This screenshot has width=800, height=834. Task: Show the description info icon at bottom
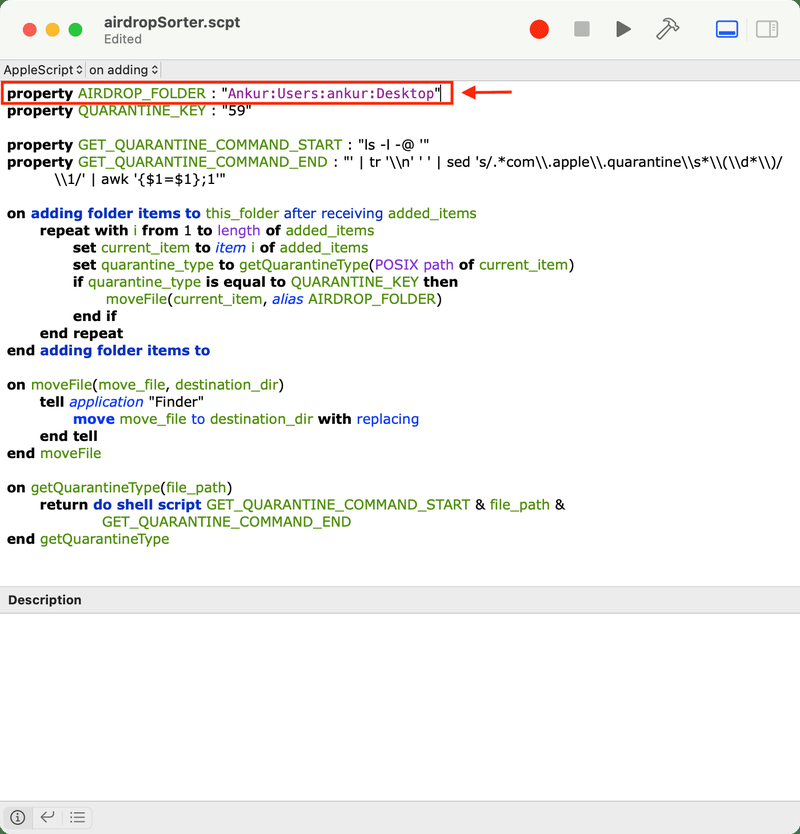[18, 817]
